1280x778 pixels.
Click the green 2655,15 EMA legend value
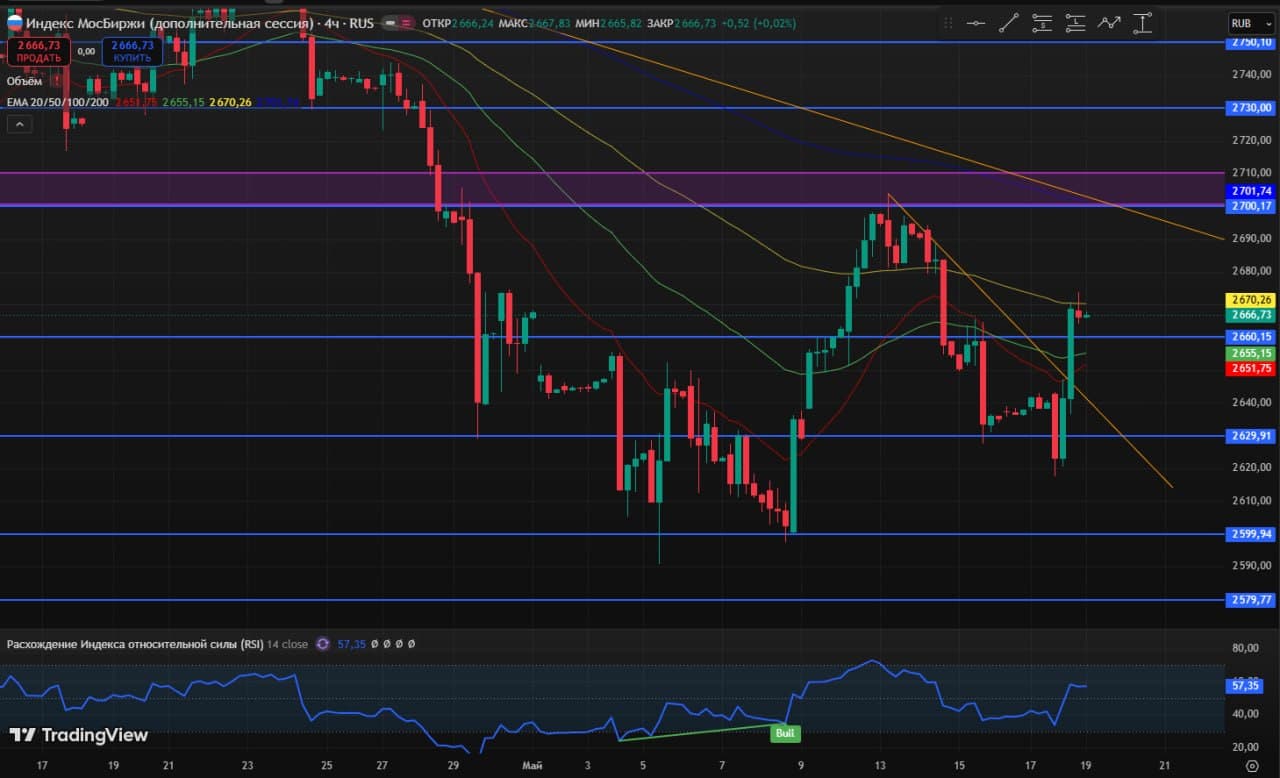(x=183, y=102)
